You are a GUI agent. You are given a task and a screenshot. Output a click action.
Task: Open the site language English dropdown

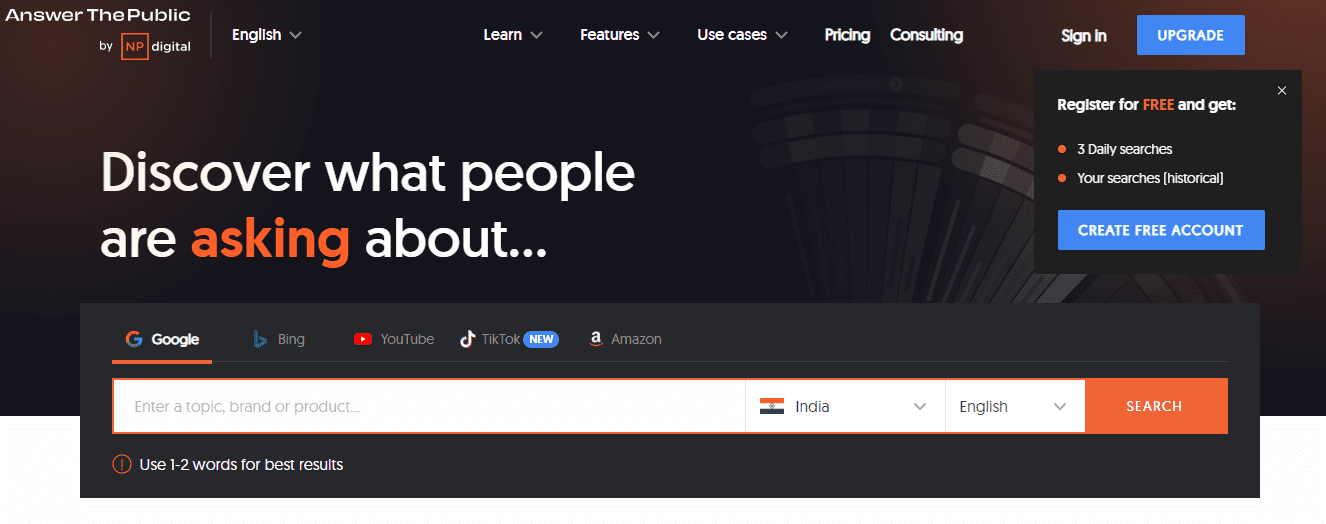(x=267, y=34)
